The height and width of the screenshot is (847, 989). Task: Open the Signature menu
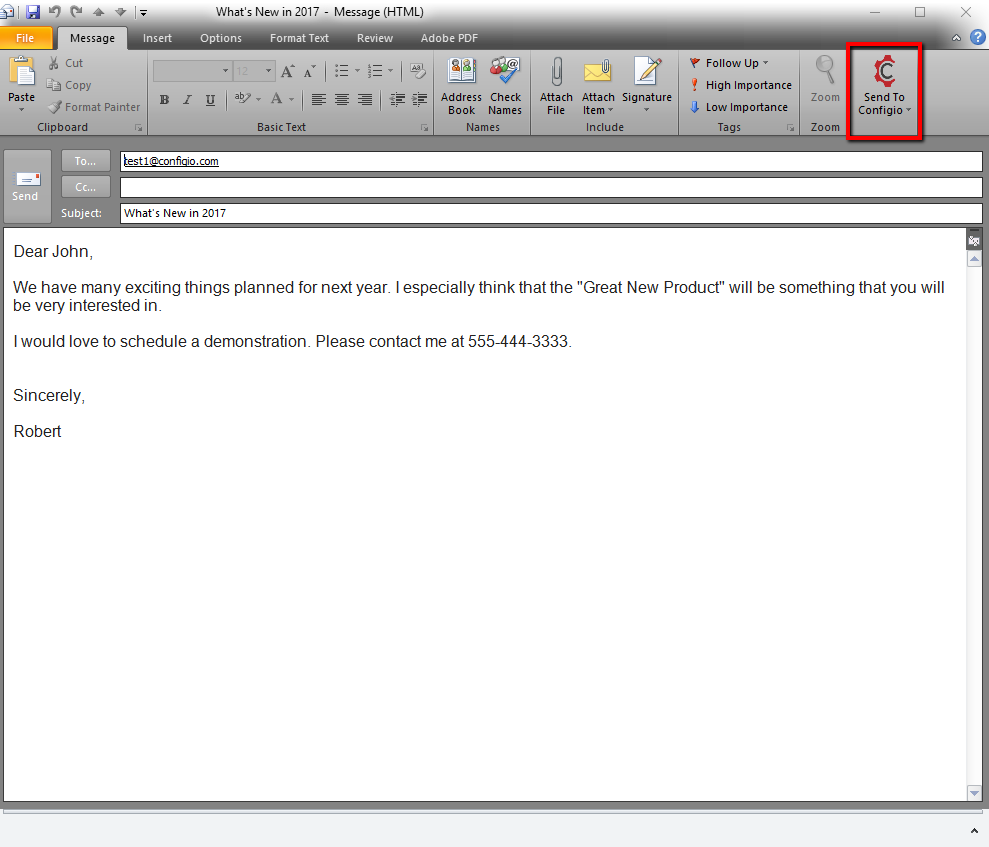click(647, 86)
